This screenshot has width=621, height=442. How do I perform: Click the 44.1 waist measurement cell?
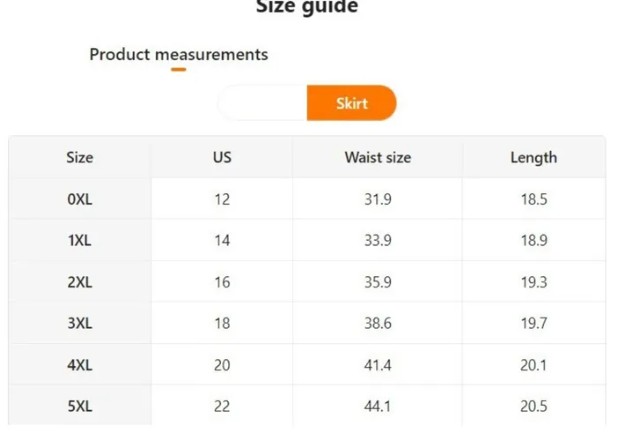click(378, 406)
